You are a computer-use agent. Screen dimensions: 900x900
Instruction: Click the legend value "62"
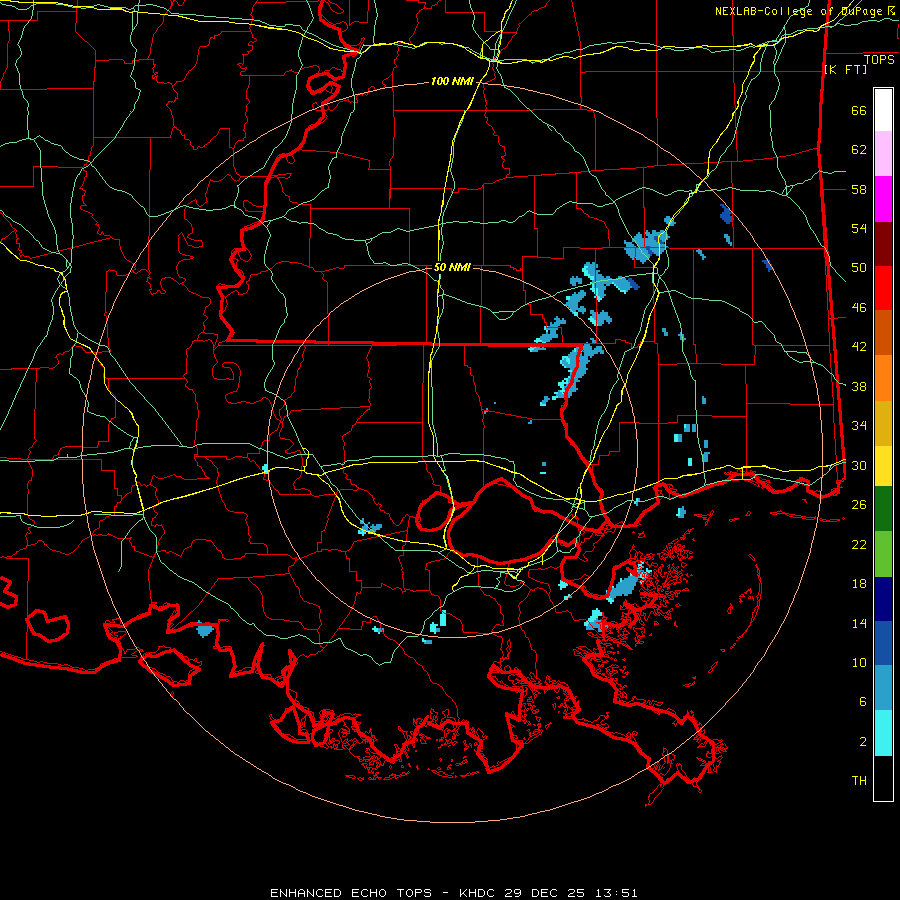[x=859, y=150]
